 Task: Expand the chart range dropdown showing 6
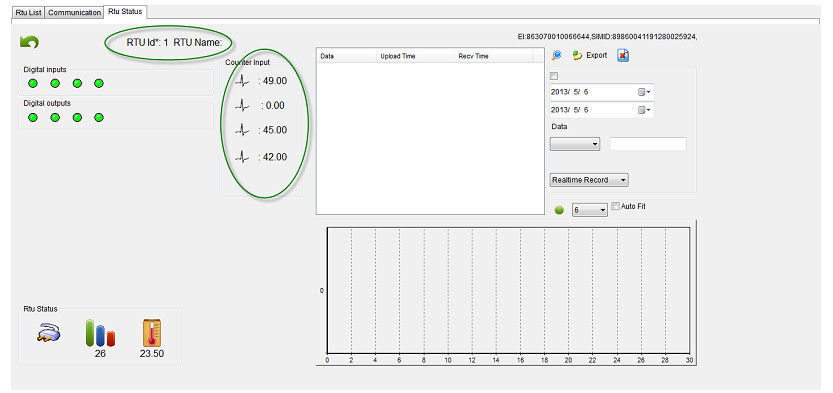pos(590,210)
